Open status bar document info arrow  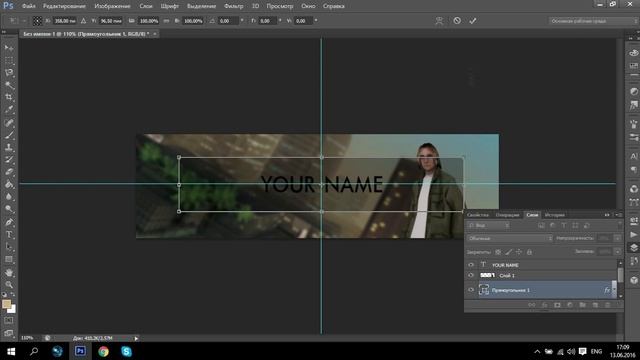pos(136,338)
